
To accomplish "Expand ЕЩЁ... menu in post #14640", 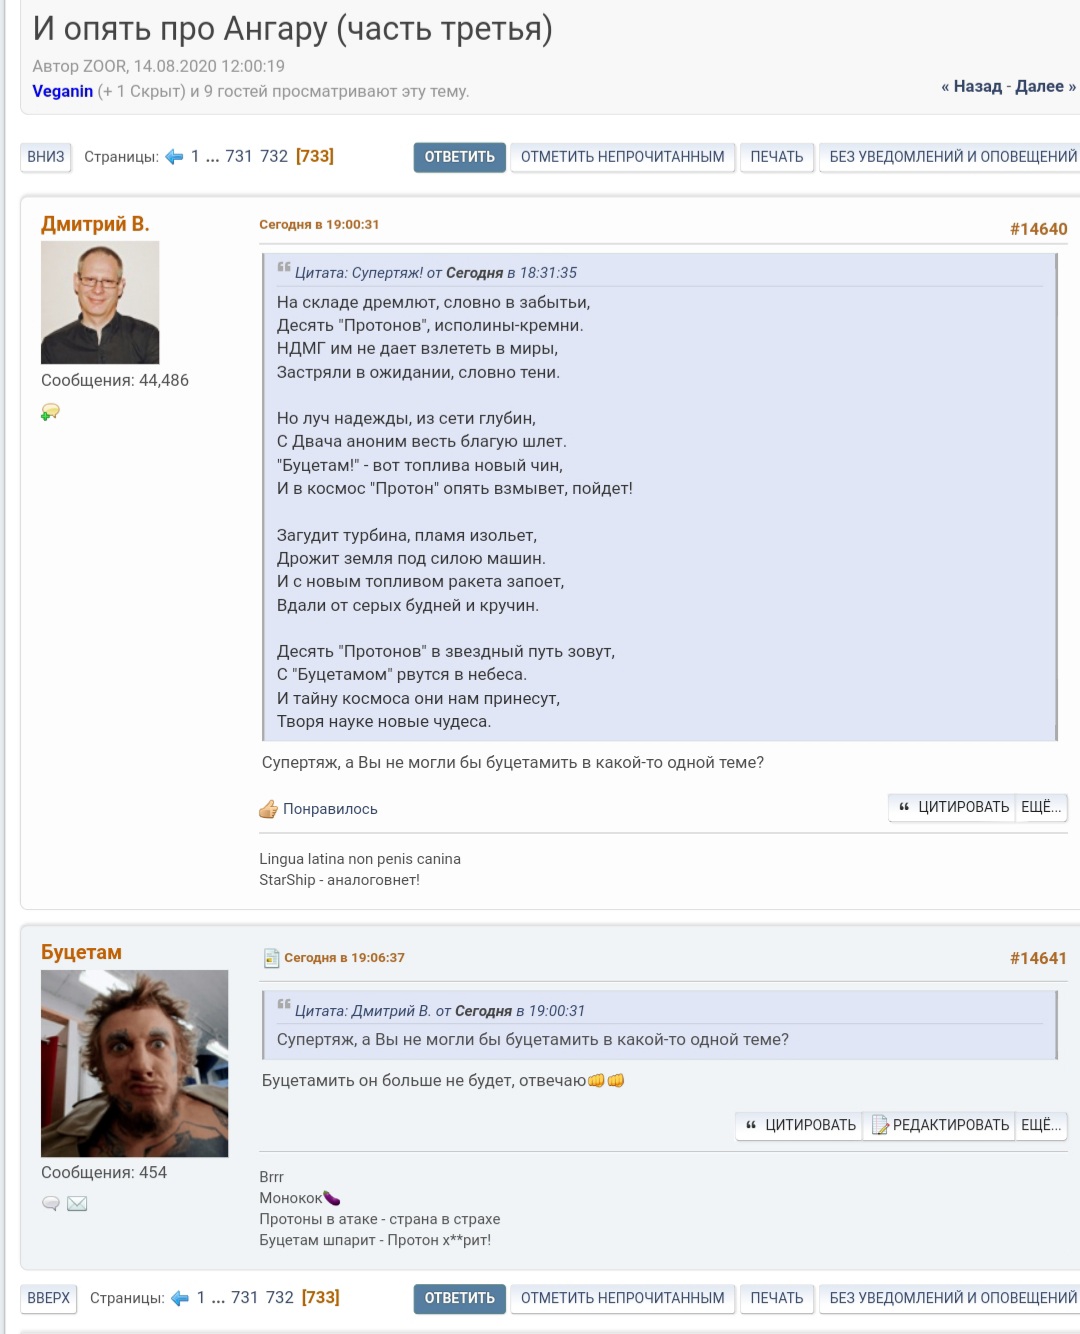I will click(1041, 807).
